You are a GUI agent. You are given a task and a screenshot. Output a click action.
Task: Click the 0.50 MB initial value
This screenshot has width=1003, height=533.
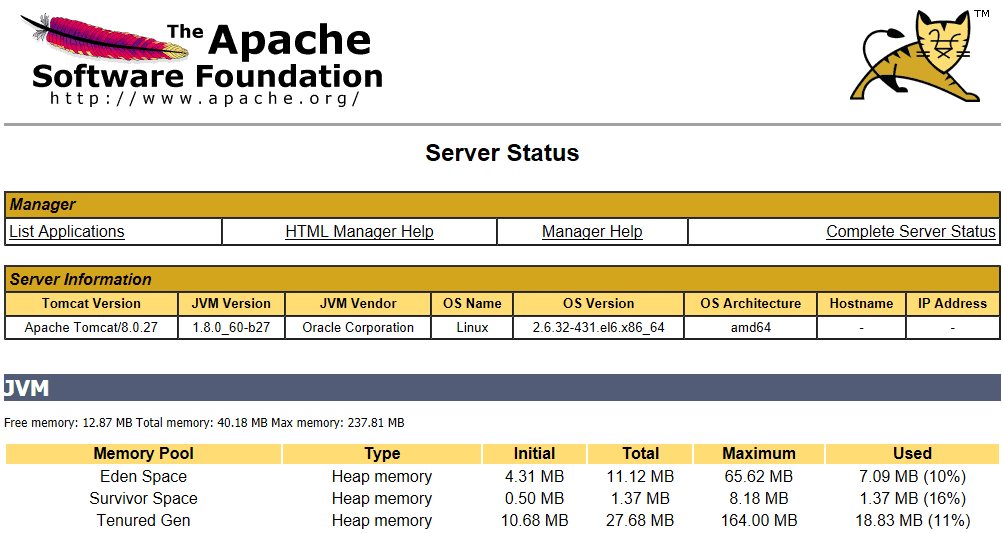(534, 498)
